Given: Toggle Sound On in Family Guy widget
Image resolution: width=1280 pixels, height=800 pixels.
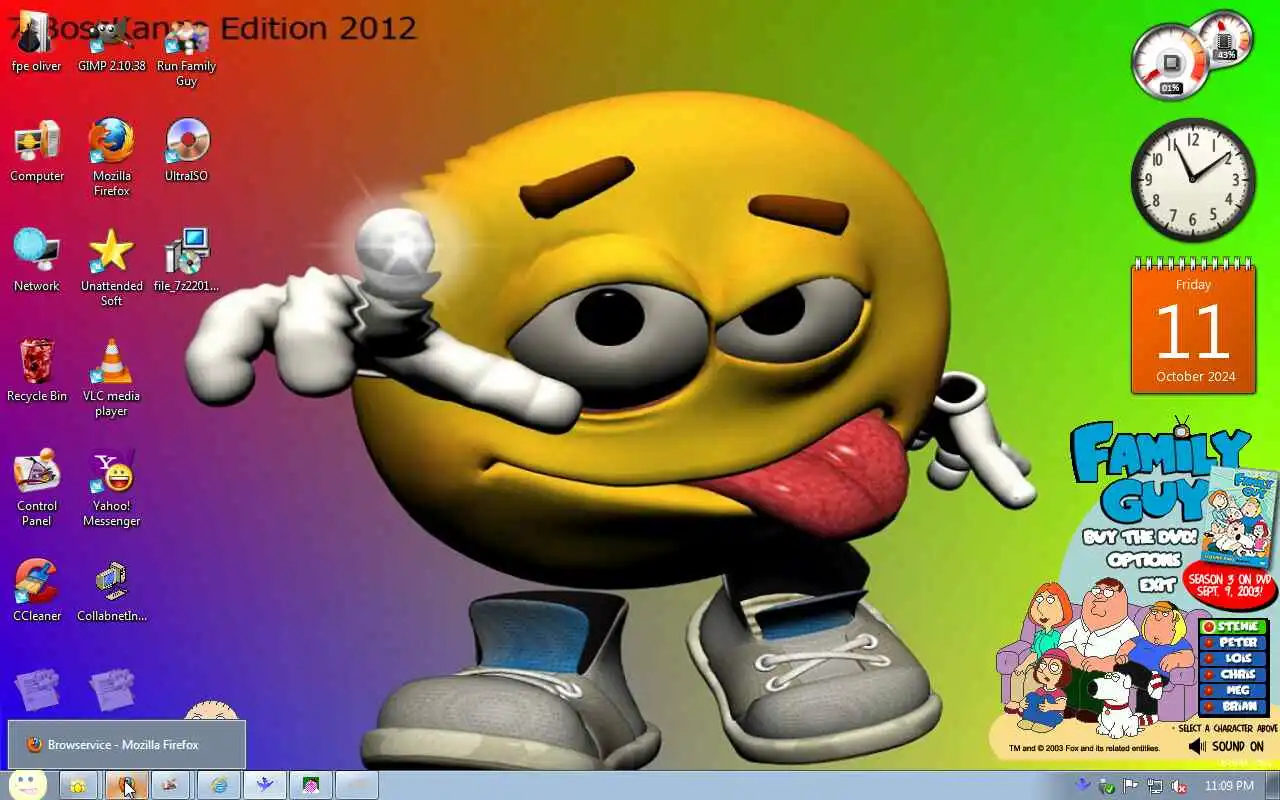Looking at the screenshot, I should click(x=1226, y=746).
